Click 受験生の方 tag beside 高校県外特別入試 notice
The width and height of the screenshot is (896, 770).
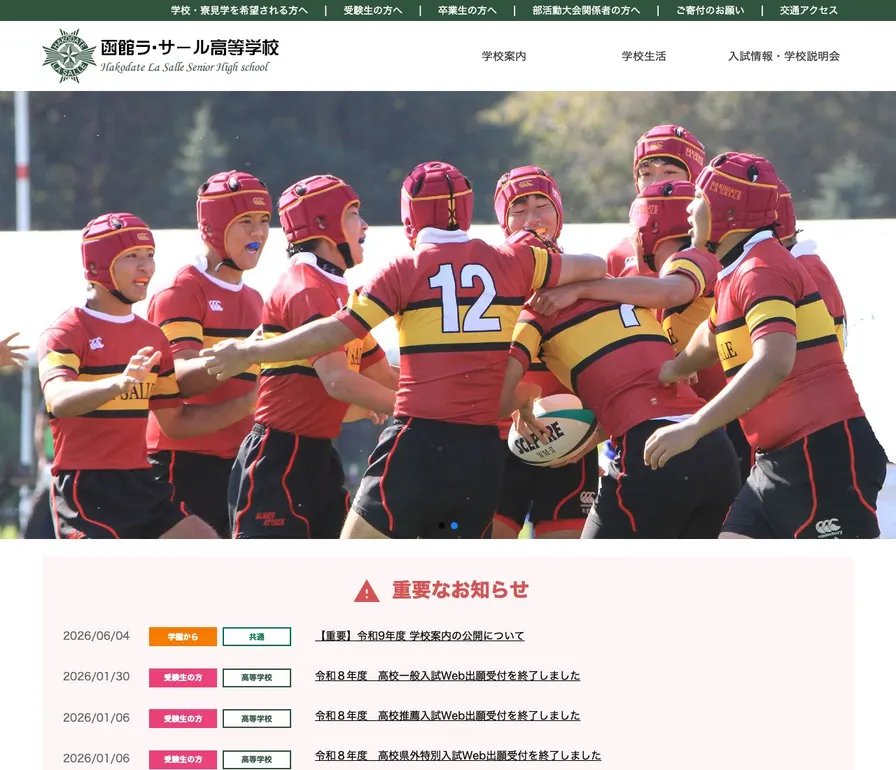pyautogui.click(x=183, y=759)
